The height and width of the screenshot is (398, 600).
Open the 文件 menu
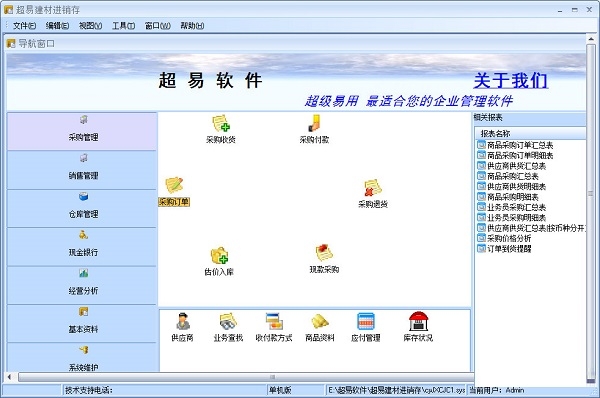[x=24, y=26]
